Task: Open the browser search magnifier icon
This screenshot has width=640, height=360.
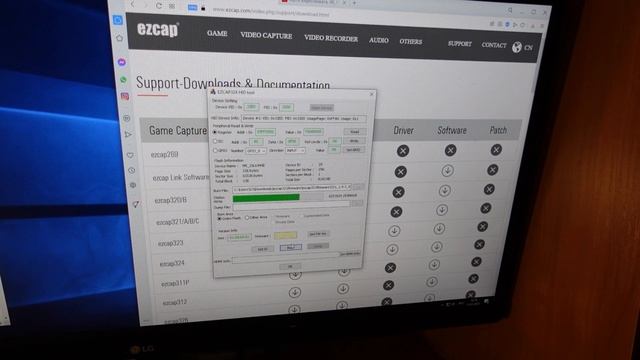Action: (510, 11)
